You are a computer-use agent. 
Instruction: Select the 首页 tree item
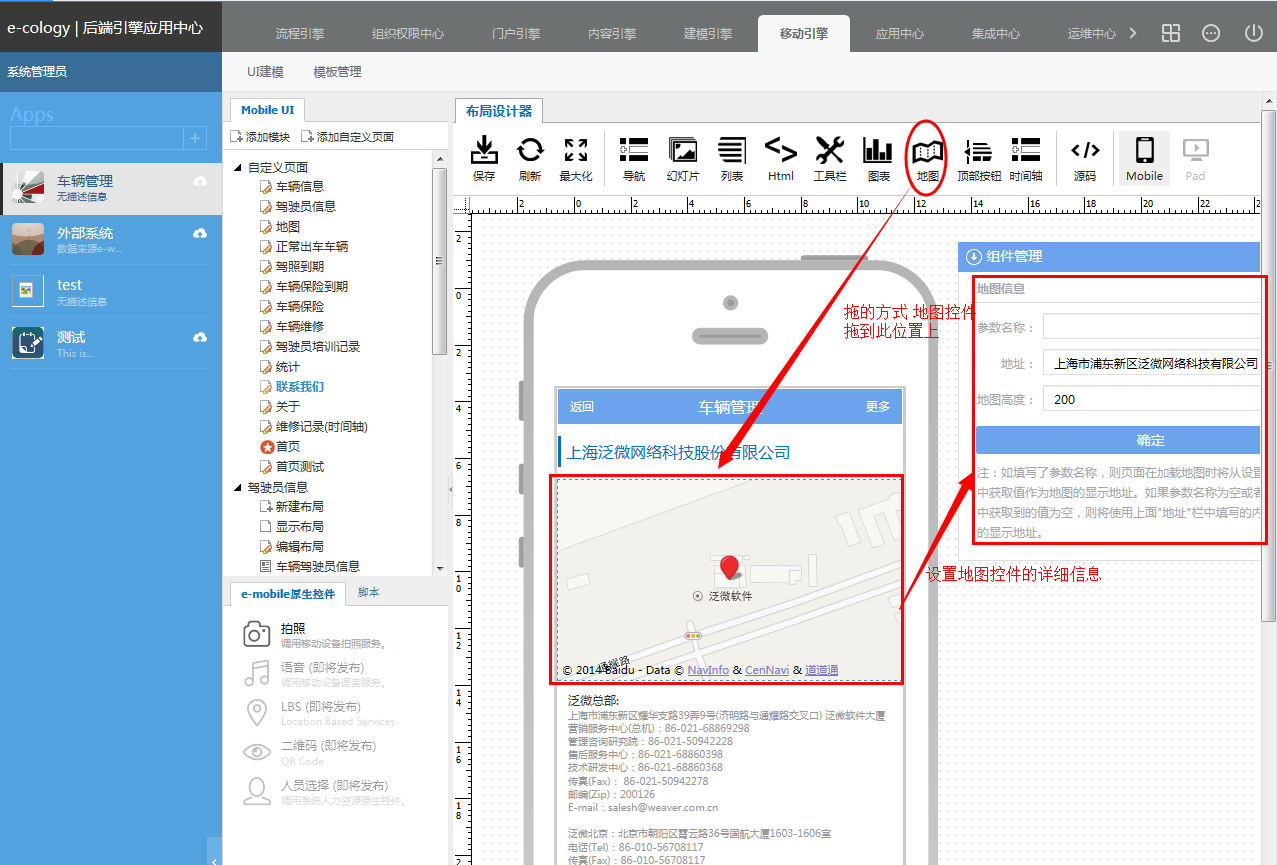pyautogui.click(x=288, y=446)
